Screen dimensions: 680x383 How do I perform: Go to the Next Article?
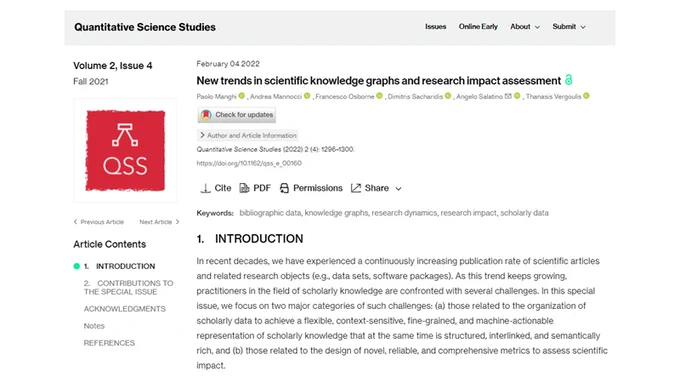coord(159,222)
